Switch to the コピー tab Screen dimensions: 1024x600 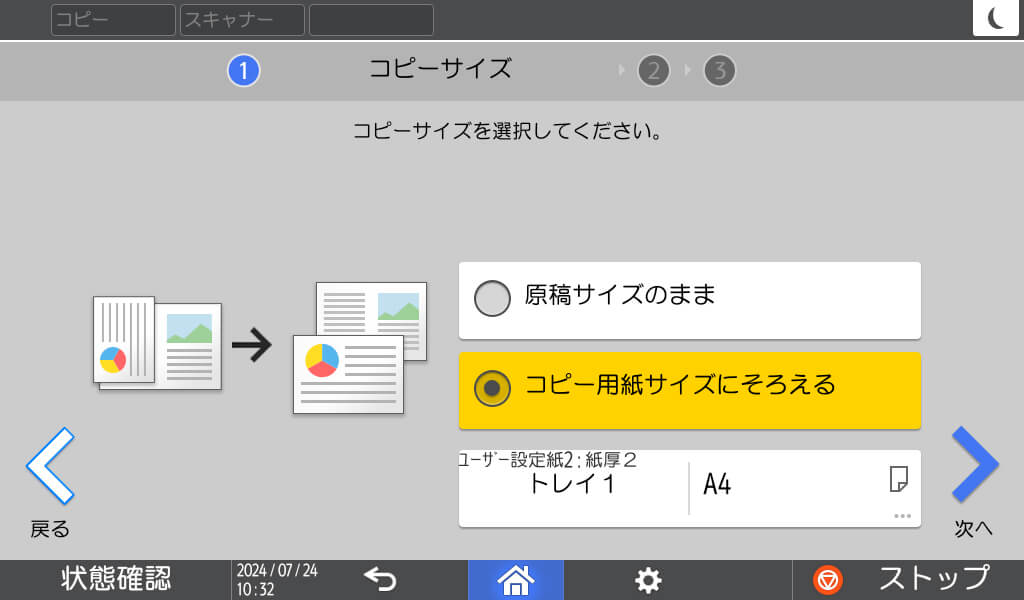click(x=113, y=20)
